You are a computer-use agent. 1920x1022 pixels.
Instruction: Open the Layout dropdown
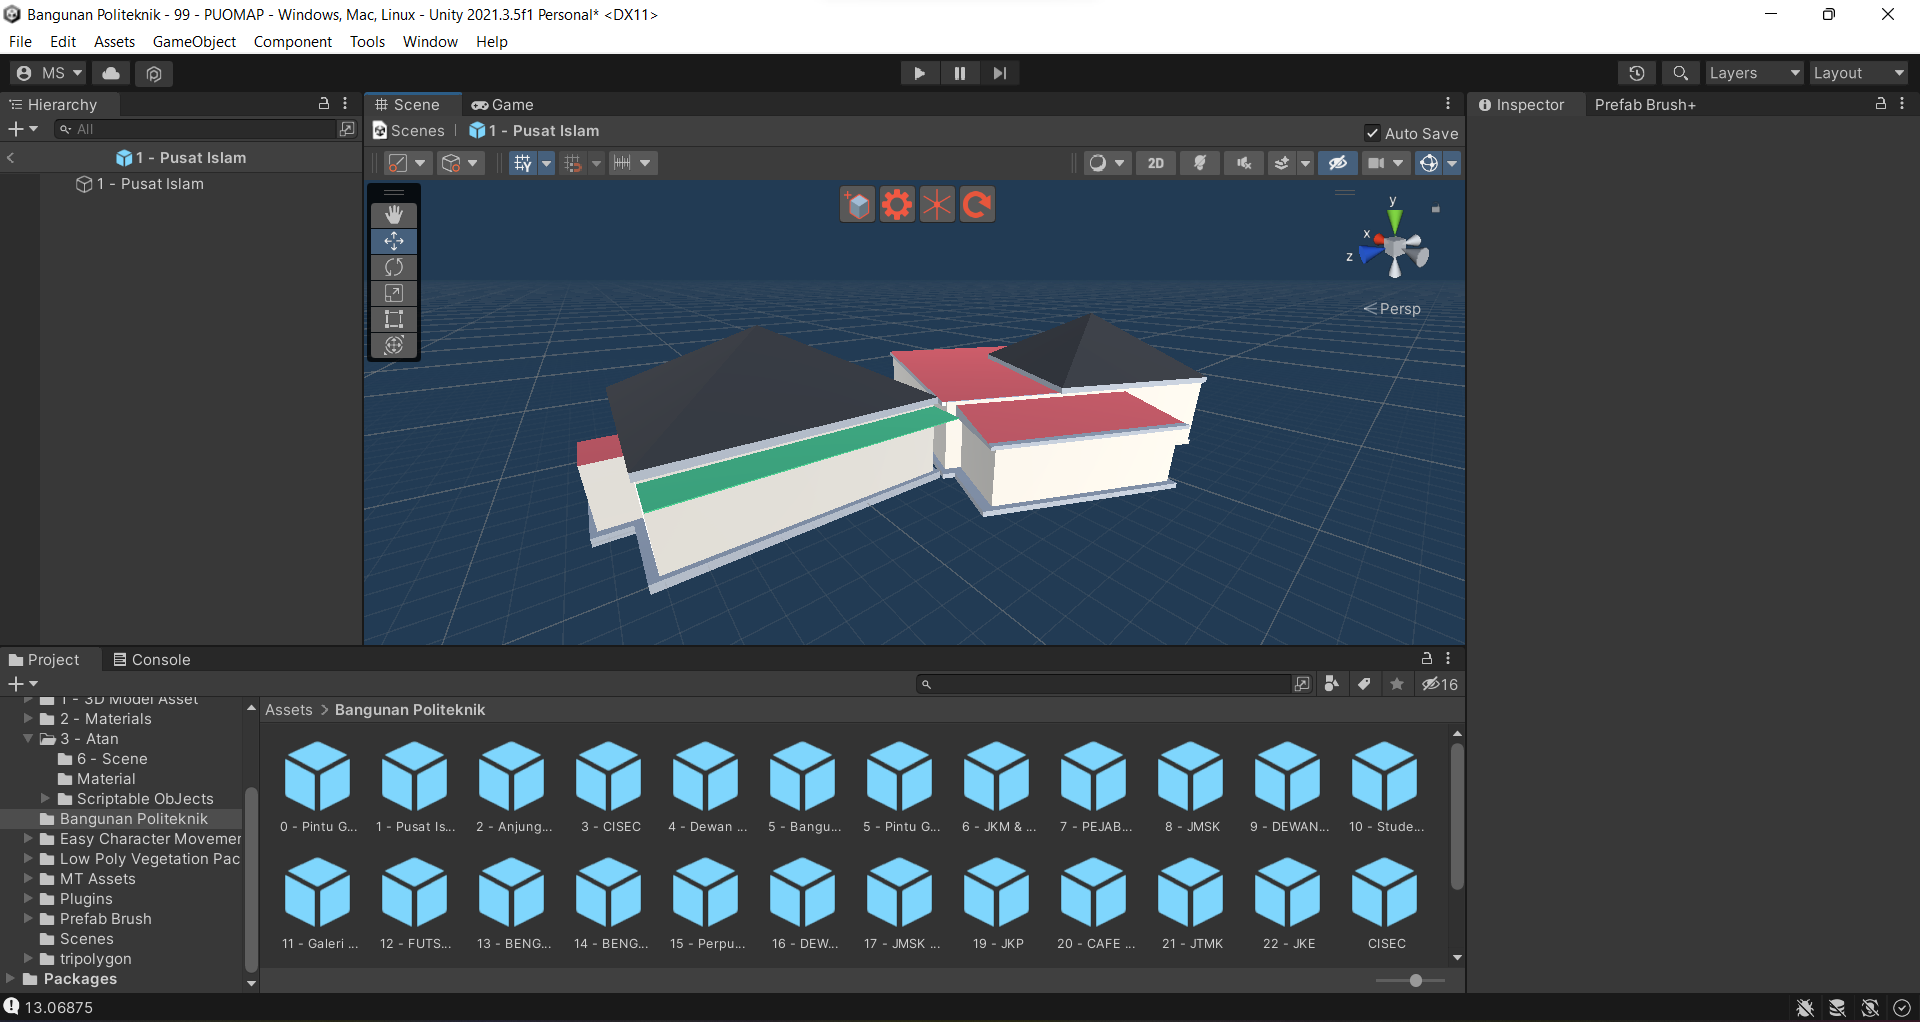tap(1858, 73)
